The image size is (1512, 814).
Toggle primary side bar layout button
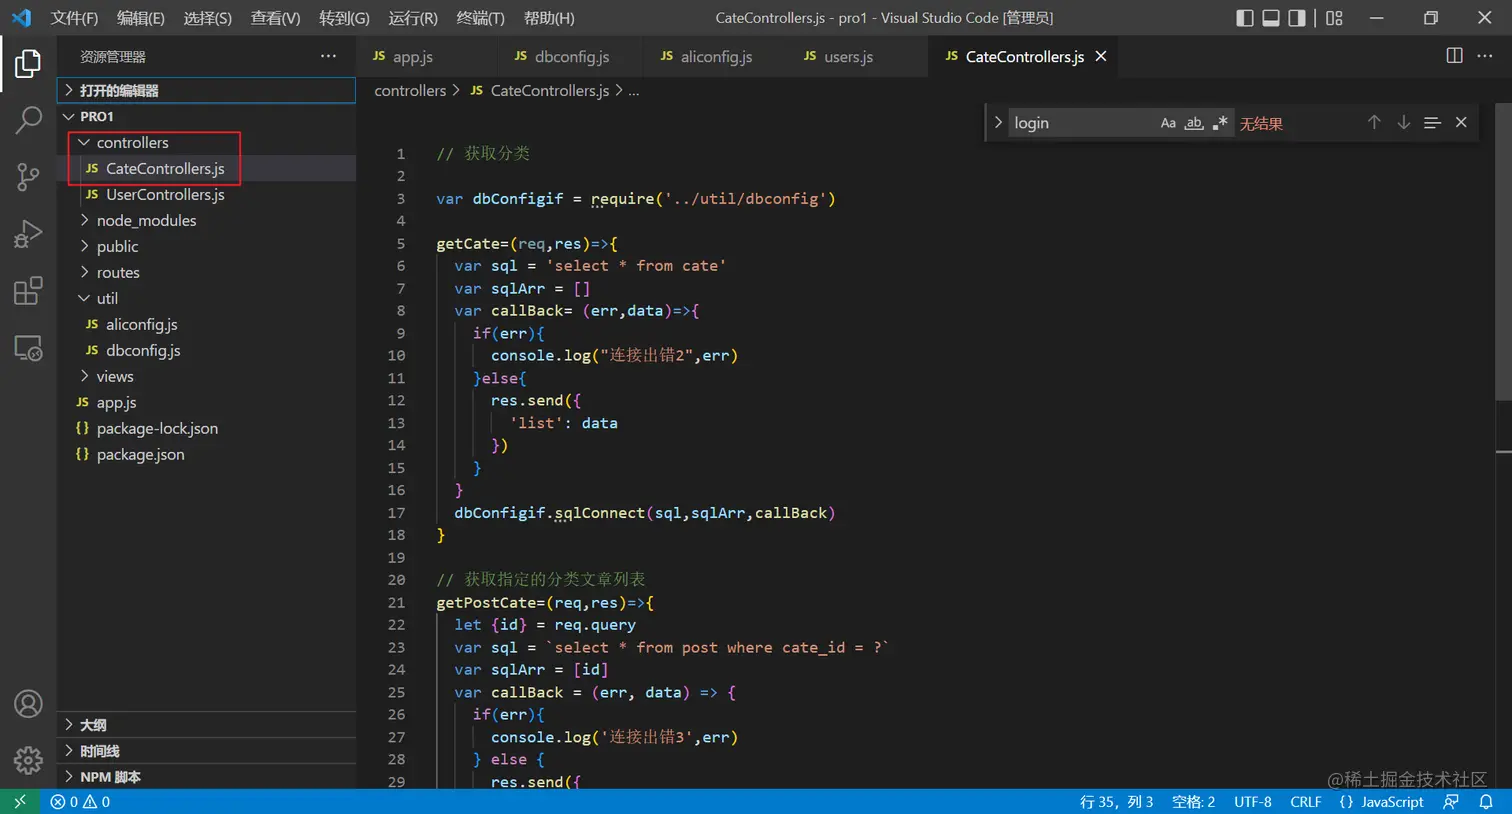click(1245, 18)
